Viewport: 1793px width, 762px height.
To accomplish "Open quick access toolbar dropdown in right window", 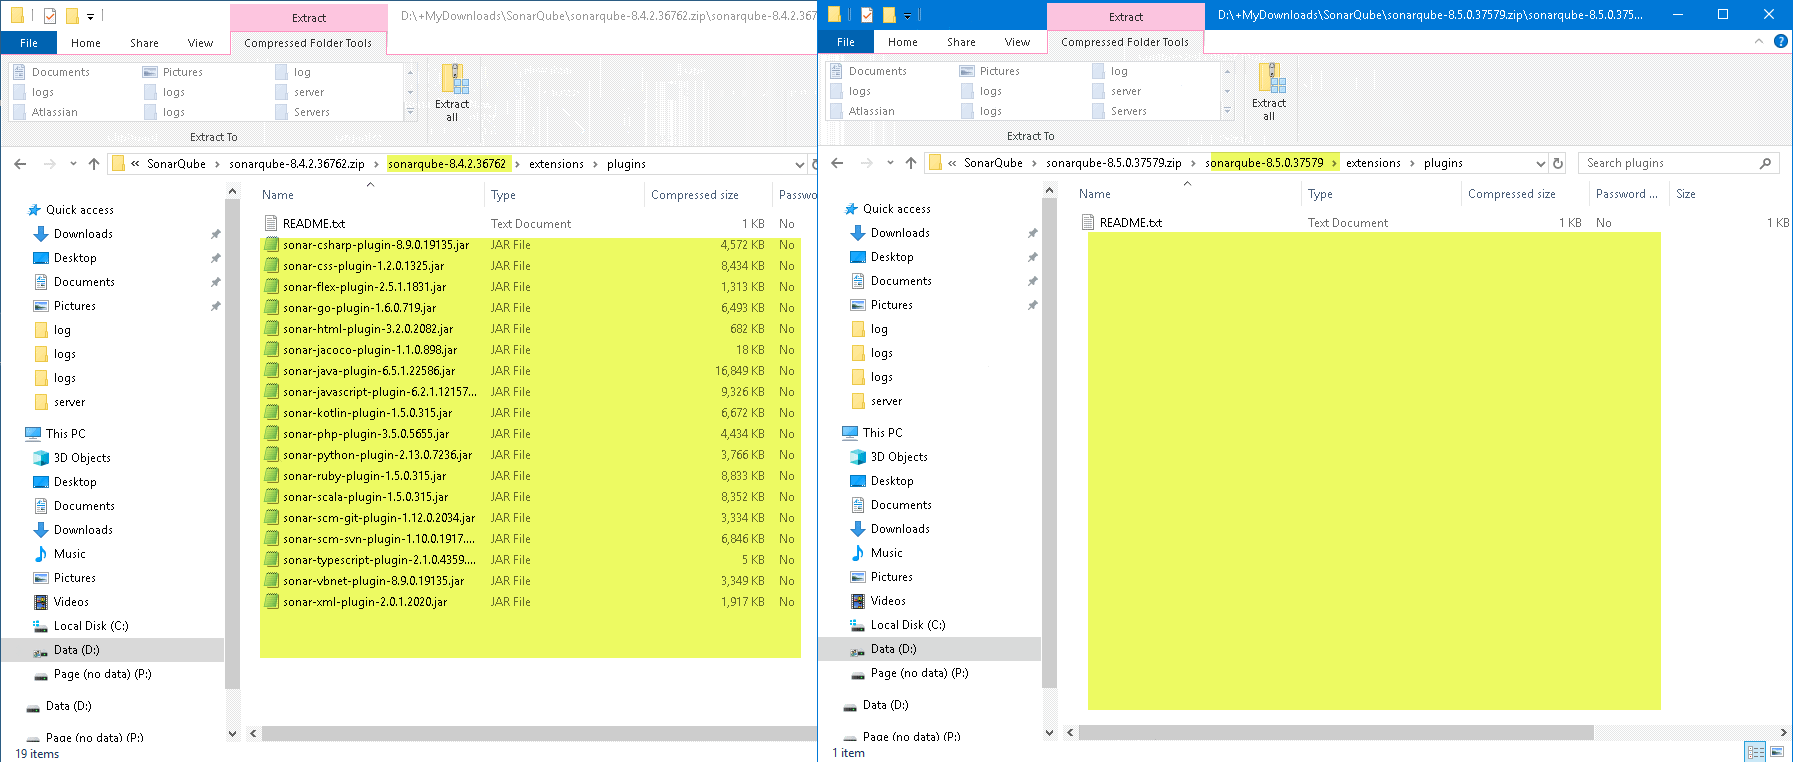I will [907, 15].
